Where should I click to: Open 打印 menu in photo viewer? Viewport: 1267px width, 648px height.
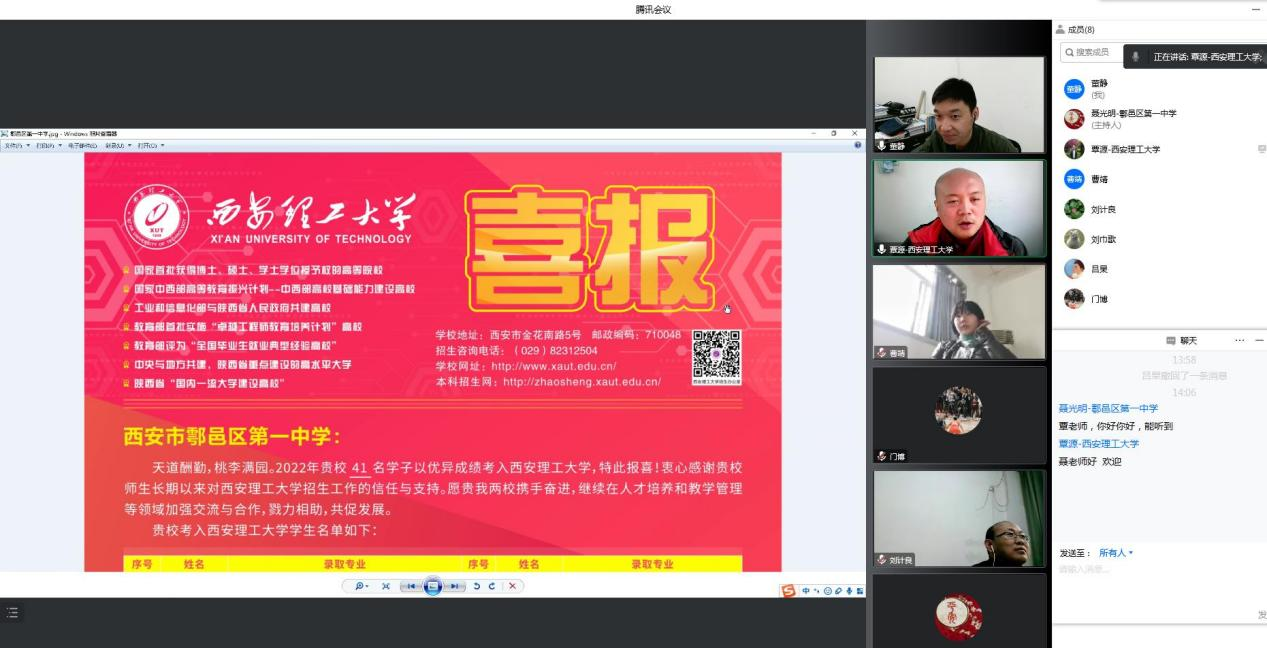click(x=49, y=145)
